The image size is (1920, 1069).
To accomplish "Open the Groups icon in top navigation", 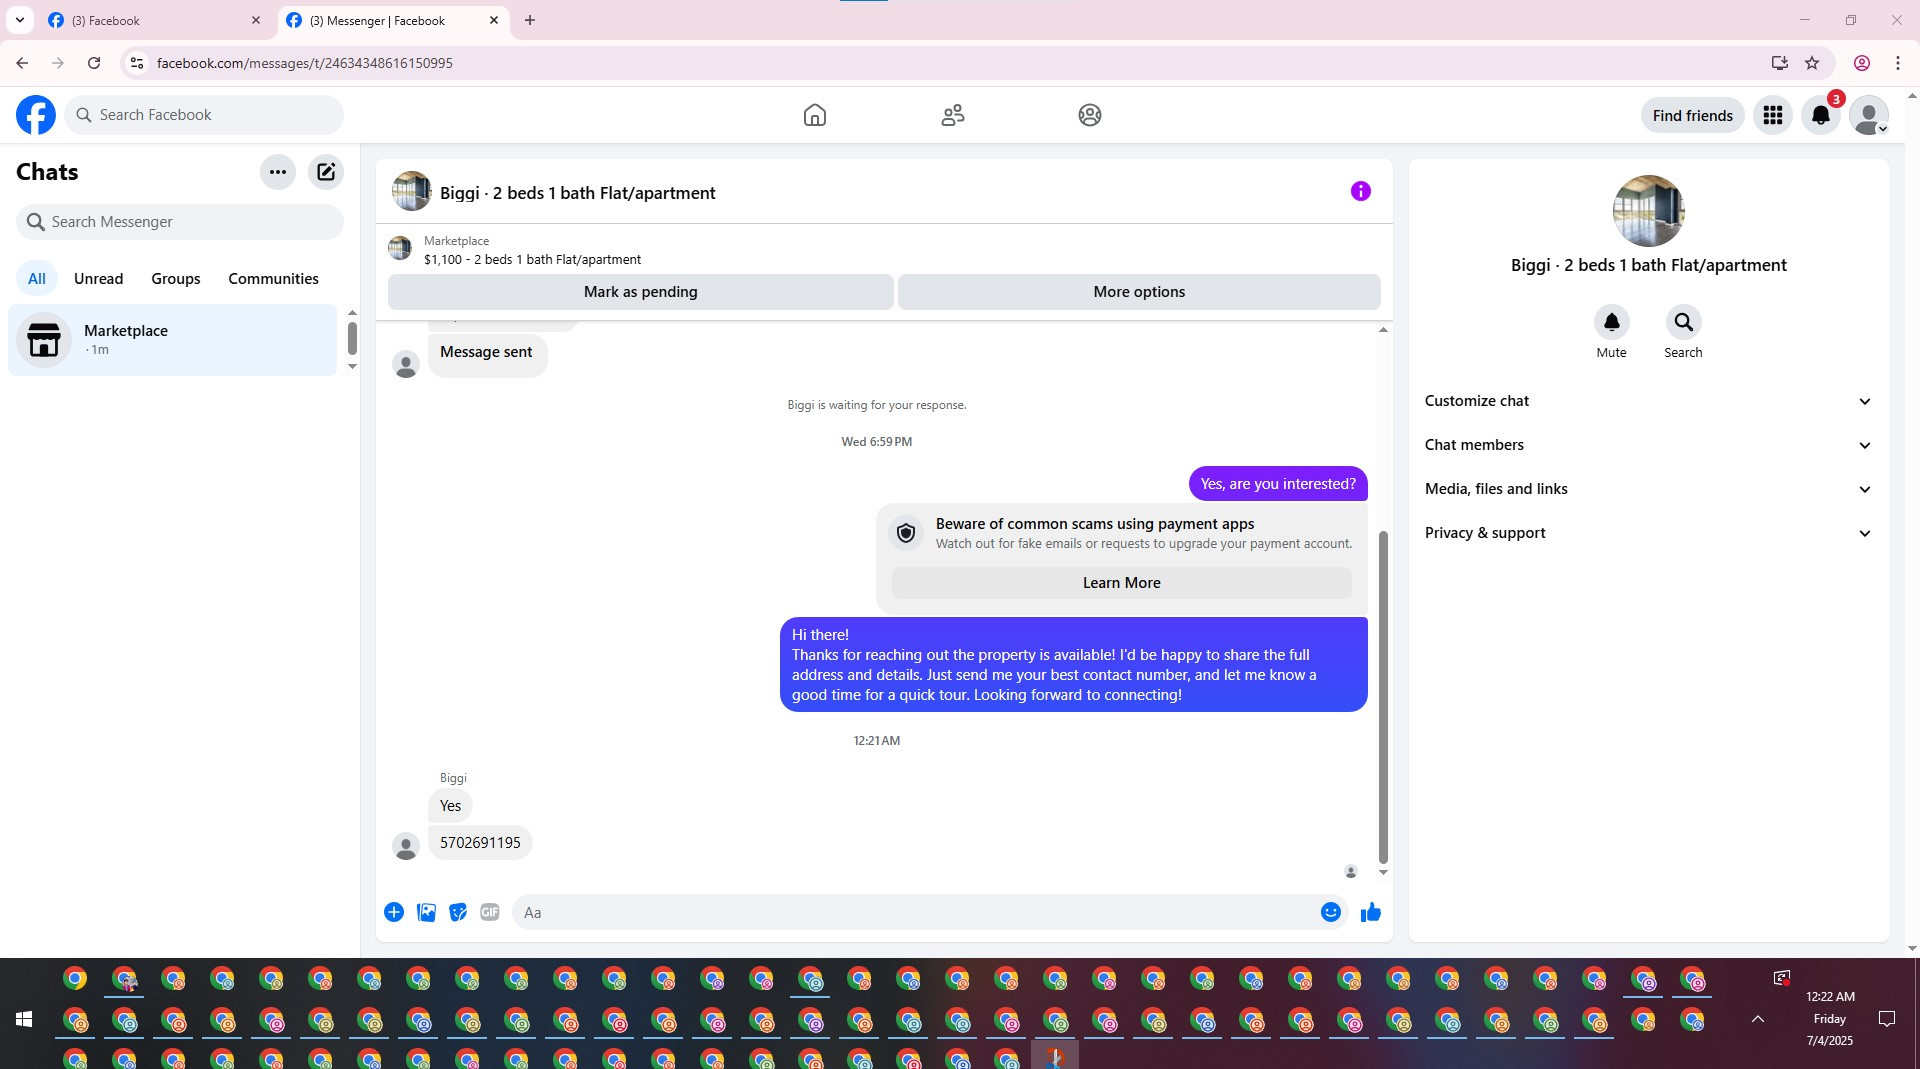I will pos(1090,115).
